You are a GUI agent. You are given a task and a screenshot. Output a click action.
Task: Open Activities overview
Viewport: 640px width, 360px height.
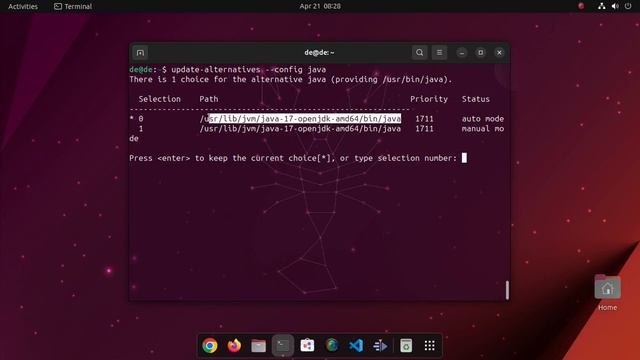(x=23, y=7)
